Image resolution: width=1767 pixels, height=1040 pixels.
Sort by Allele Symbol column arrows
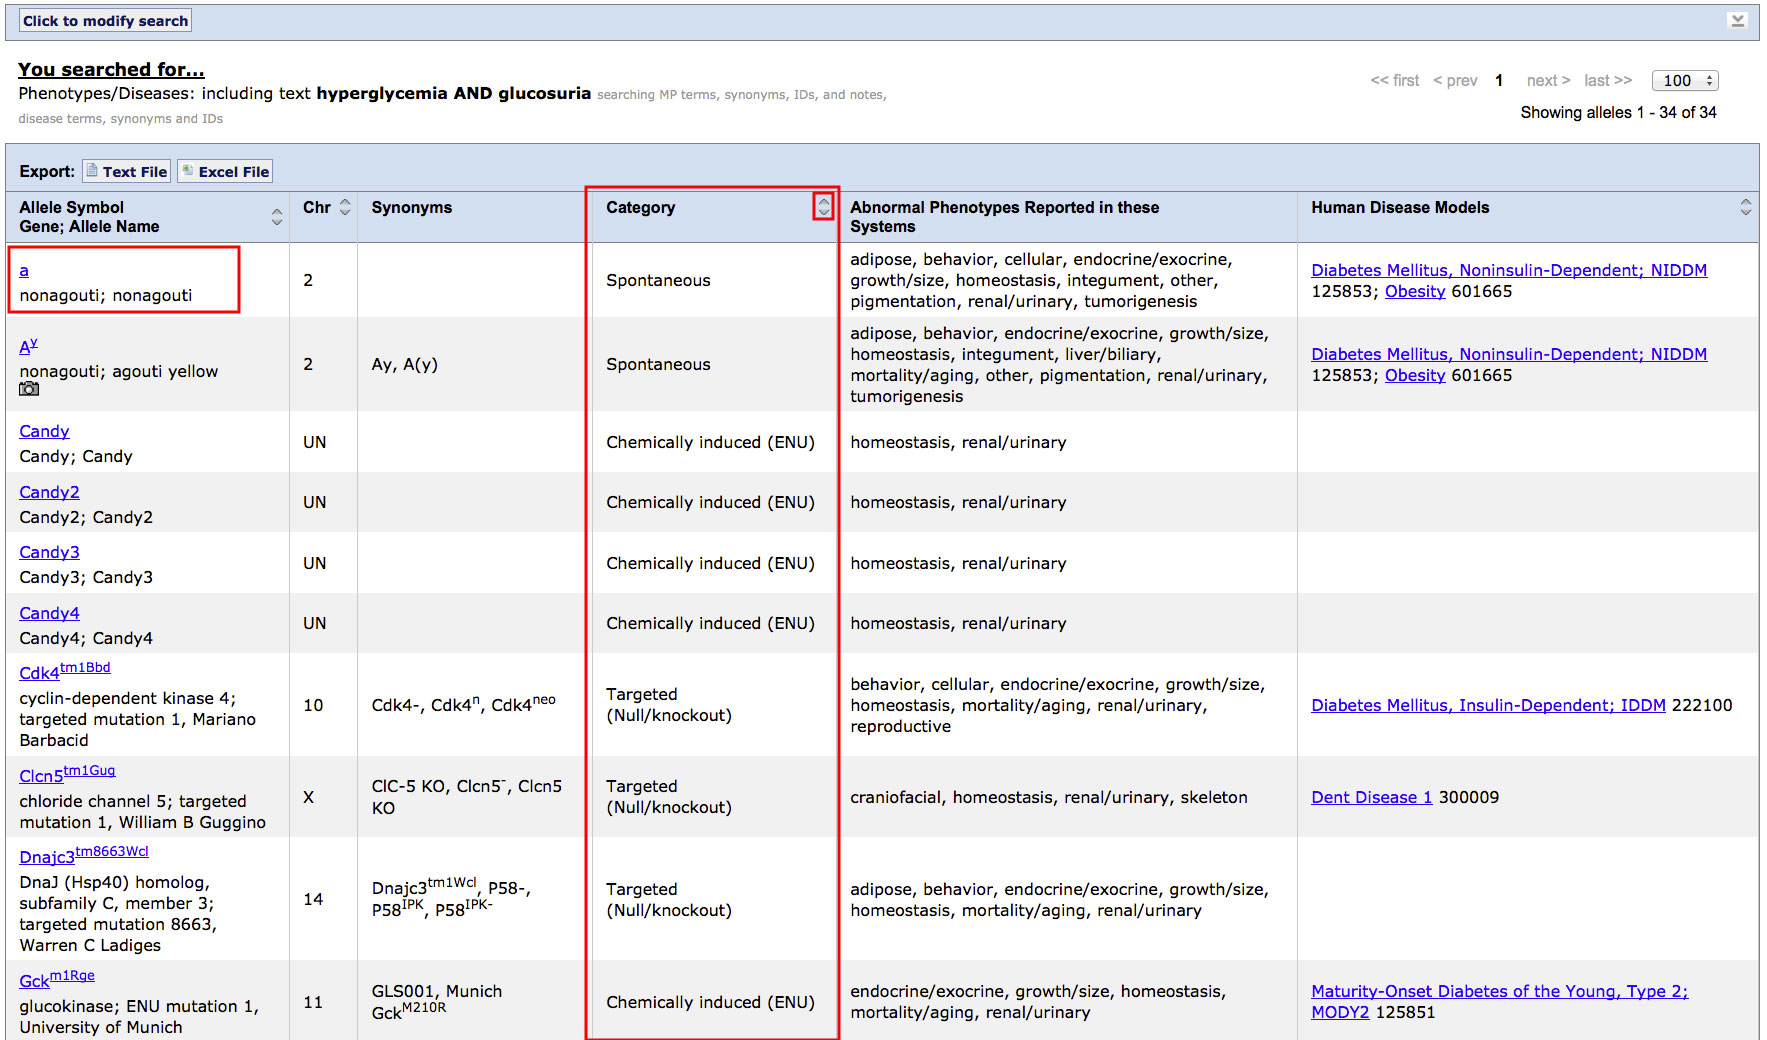click(276, 217)
